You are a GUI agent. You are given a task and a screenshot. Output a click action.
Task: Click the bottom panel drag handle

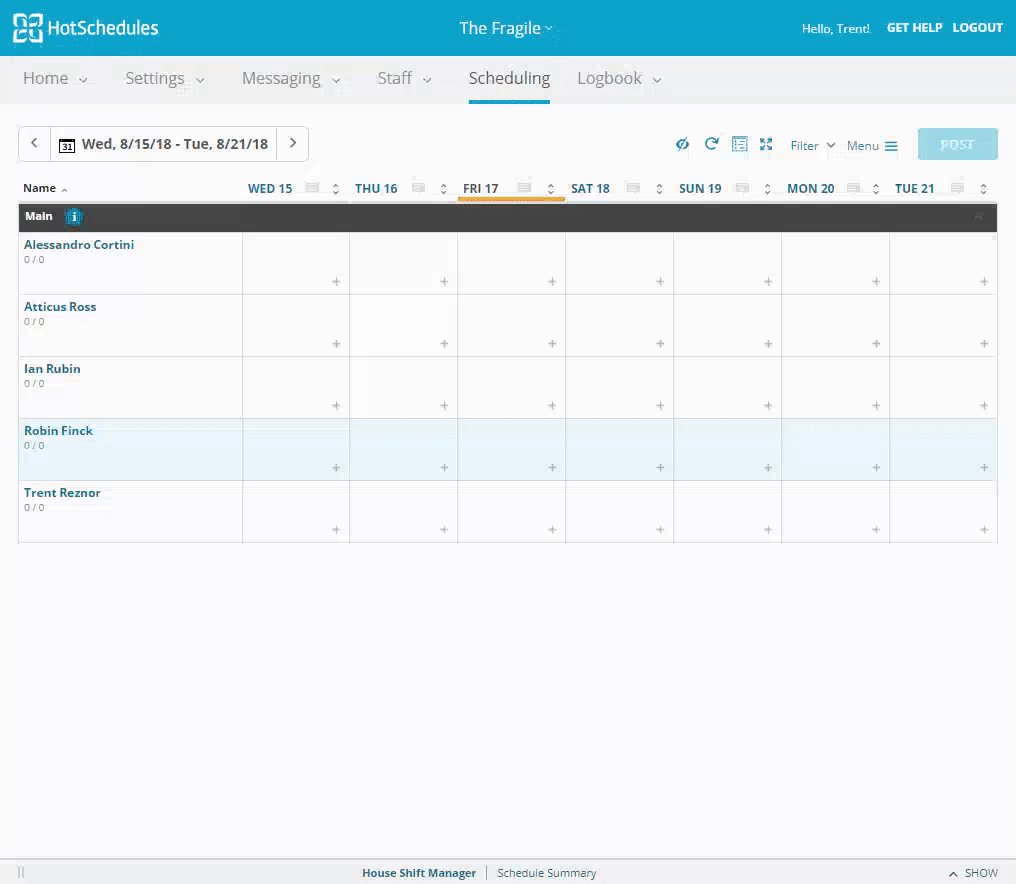tap(21, 872)
